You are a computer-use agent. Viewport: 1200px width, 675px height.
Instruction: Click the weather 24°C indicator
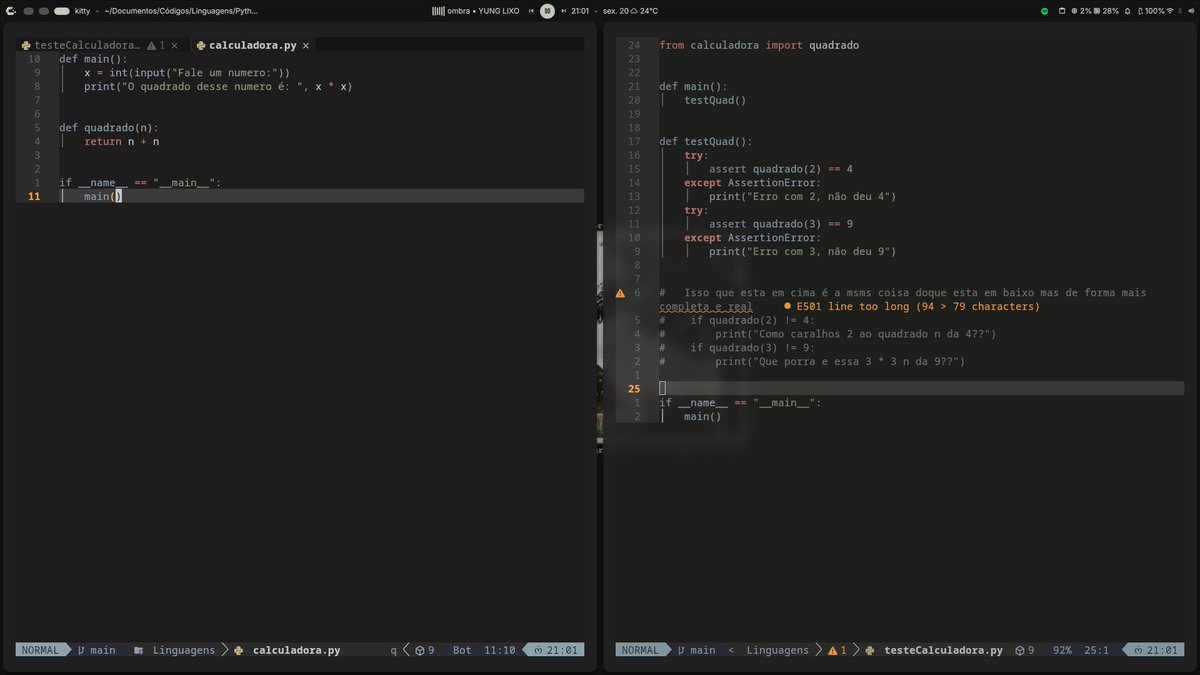coord(644,10)
